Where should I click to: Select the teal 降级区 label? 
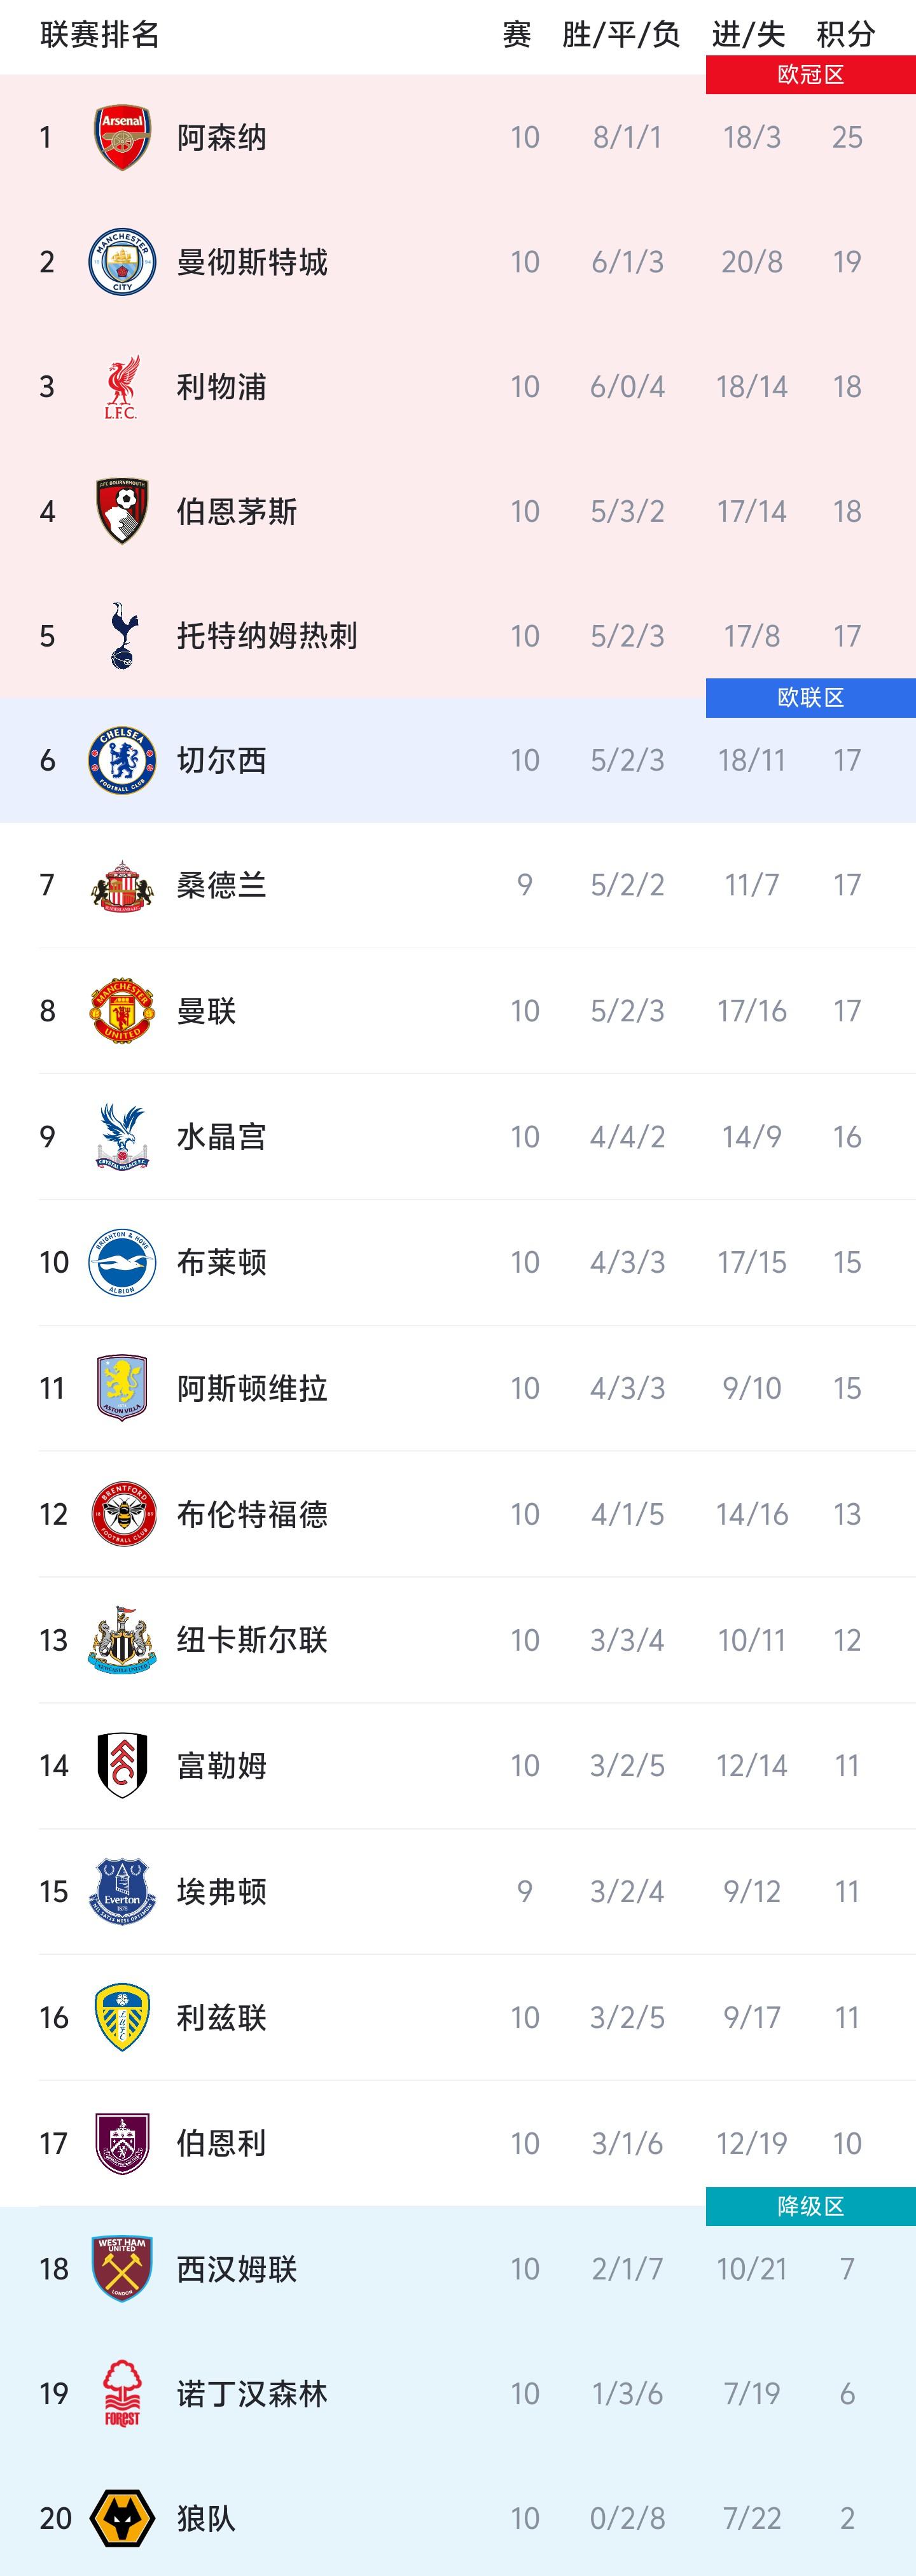810,2206
